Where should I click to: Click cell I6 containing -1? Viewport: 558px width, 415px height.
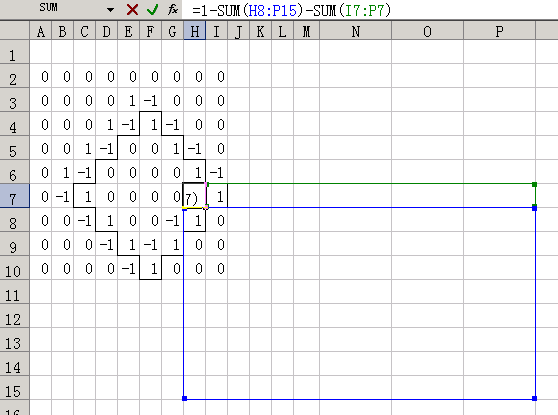coord(216,172)
